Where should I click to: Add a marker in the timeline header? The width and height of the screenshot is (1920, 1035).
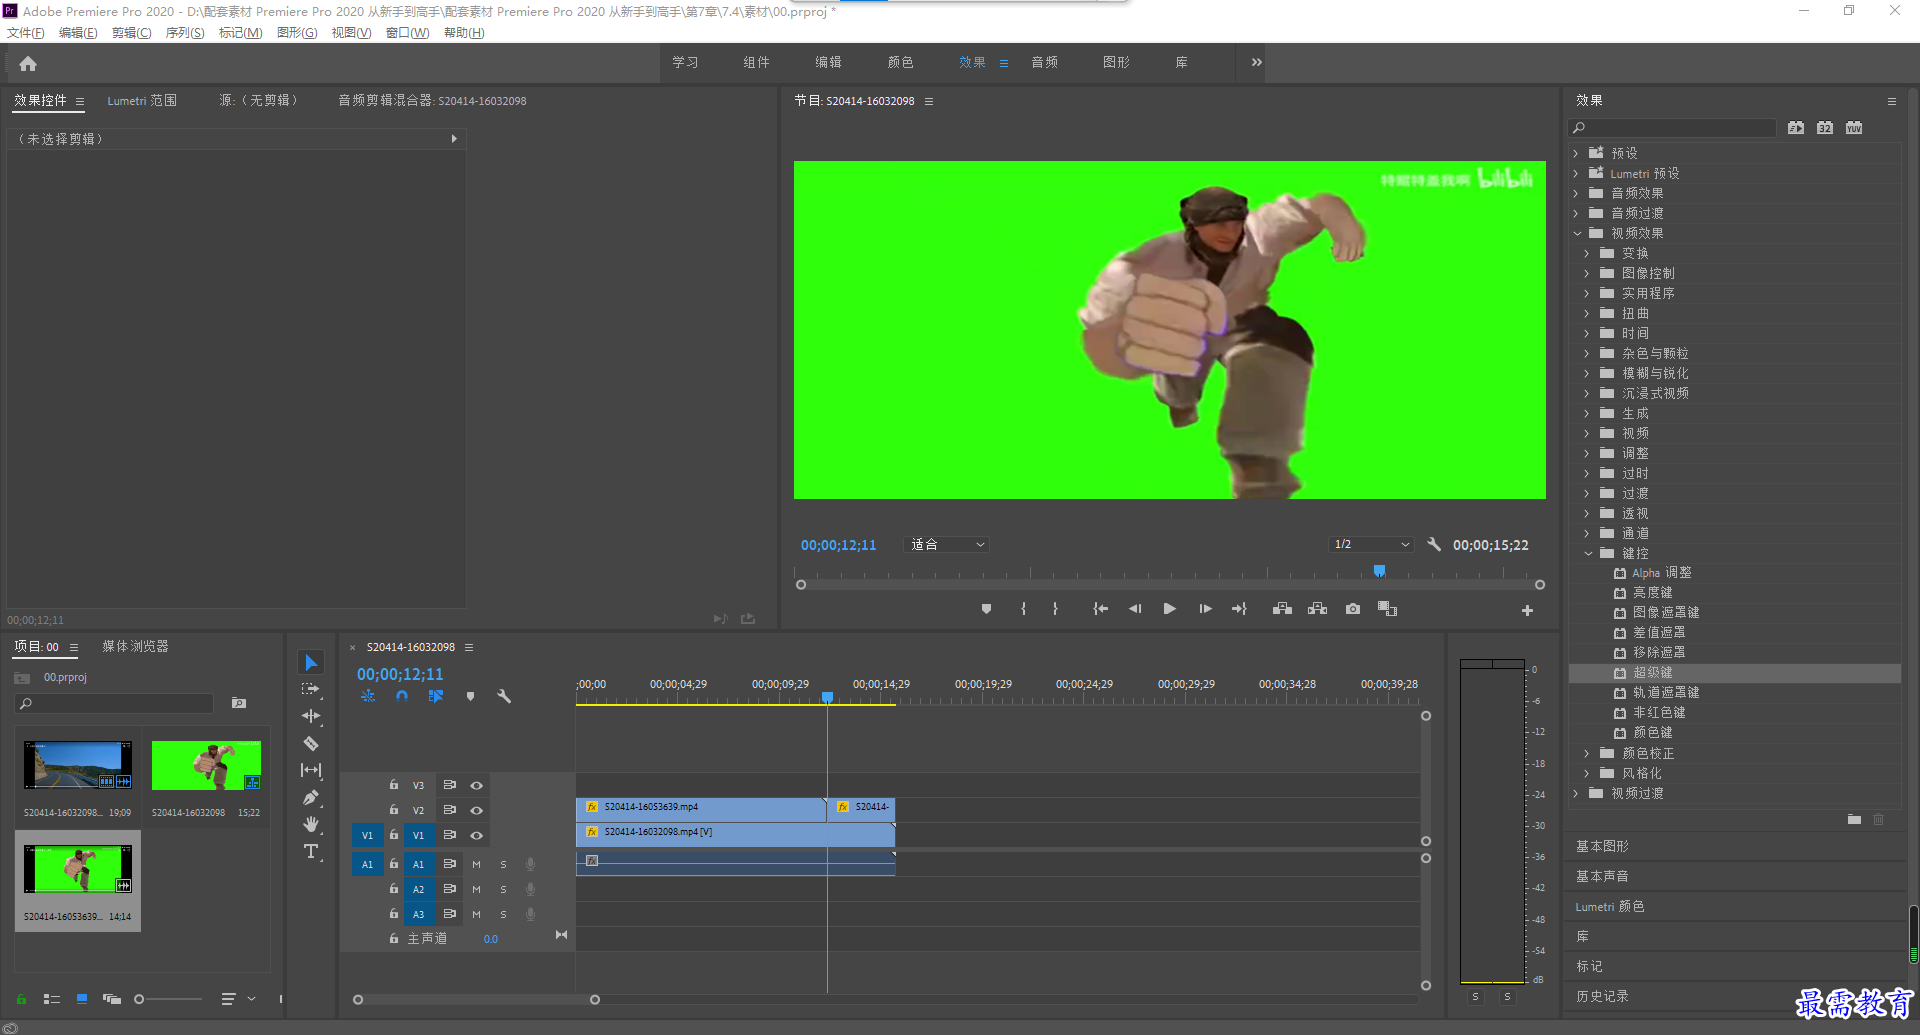tap(470, 696)
